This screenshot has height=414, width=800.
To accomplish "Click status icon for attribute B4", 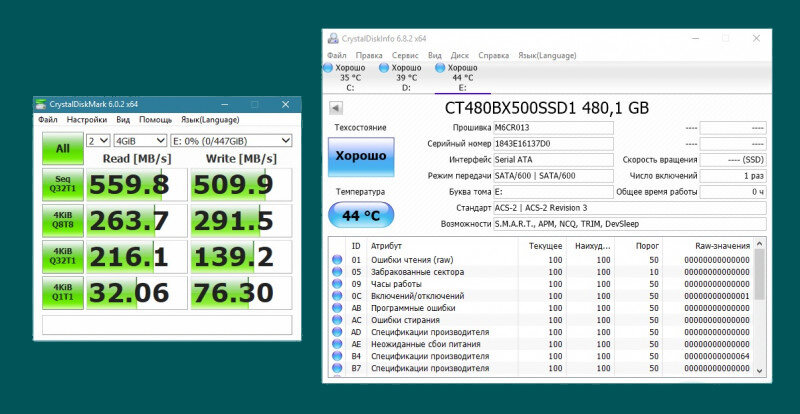I will [337, 356].
